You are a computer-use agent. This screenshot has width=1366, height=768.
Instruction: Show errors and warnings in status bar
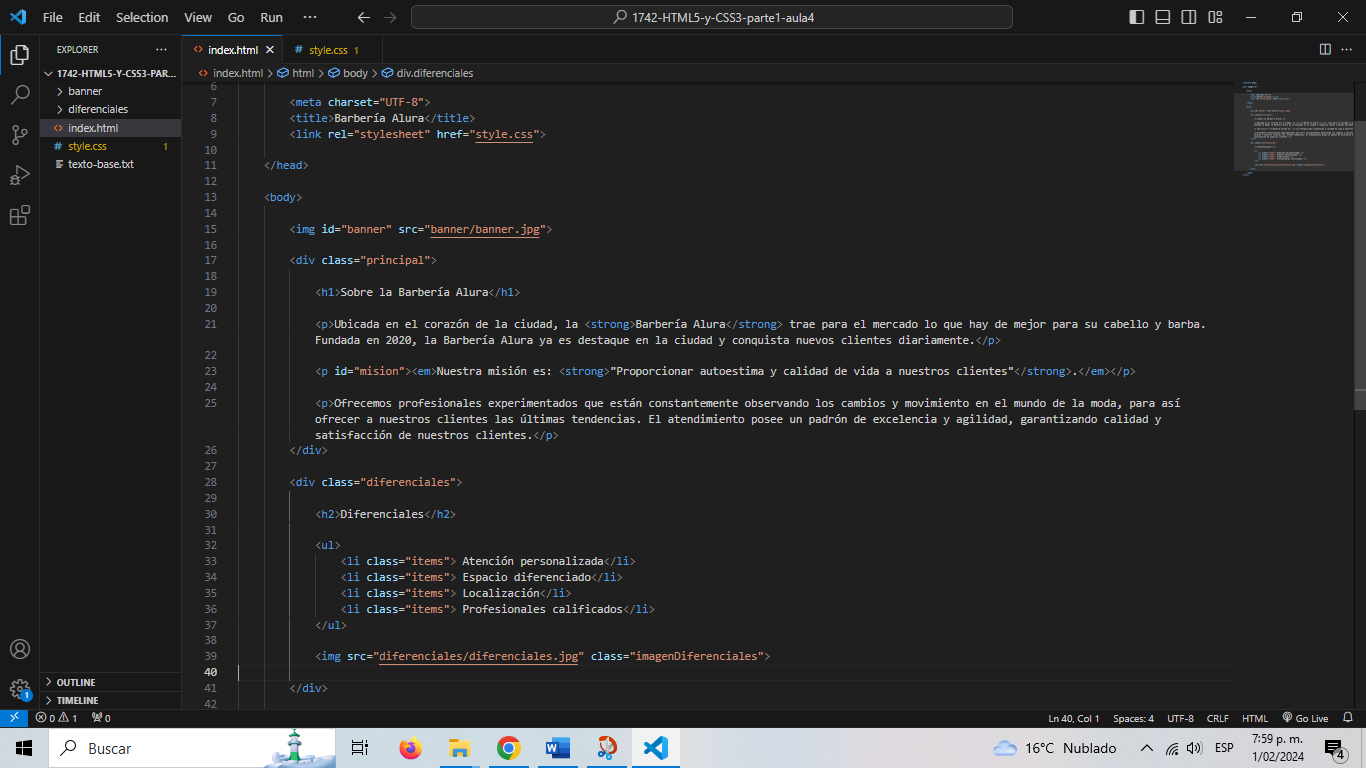(56, 718)
